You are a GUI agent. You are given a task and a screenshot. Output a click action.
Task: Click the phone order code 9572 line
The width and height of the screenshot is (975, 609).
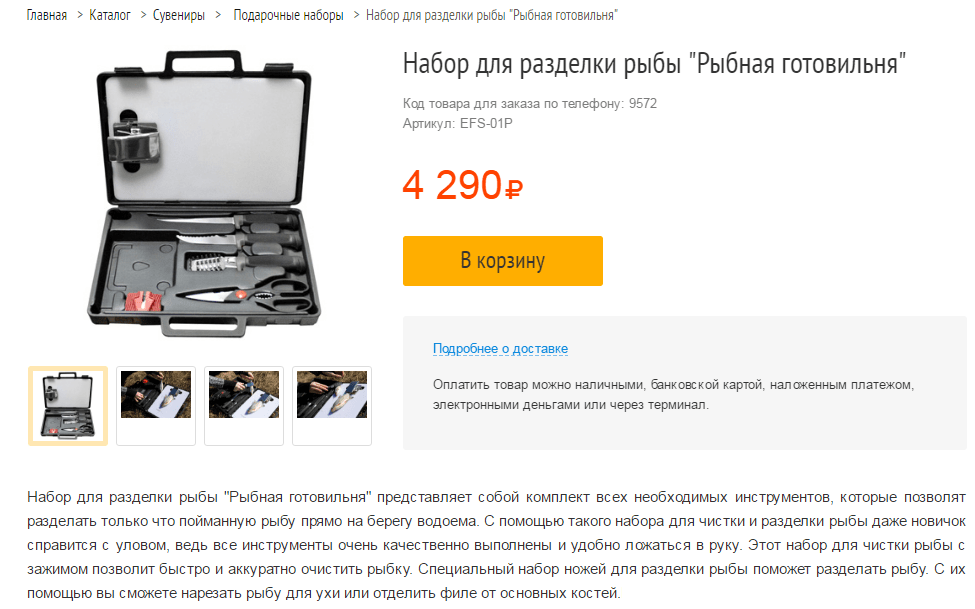(x=530, y=103)
